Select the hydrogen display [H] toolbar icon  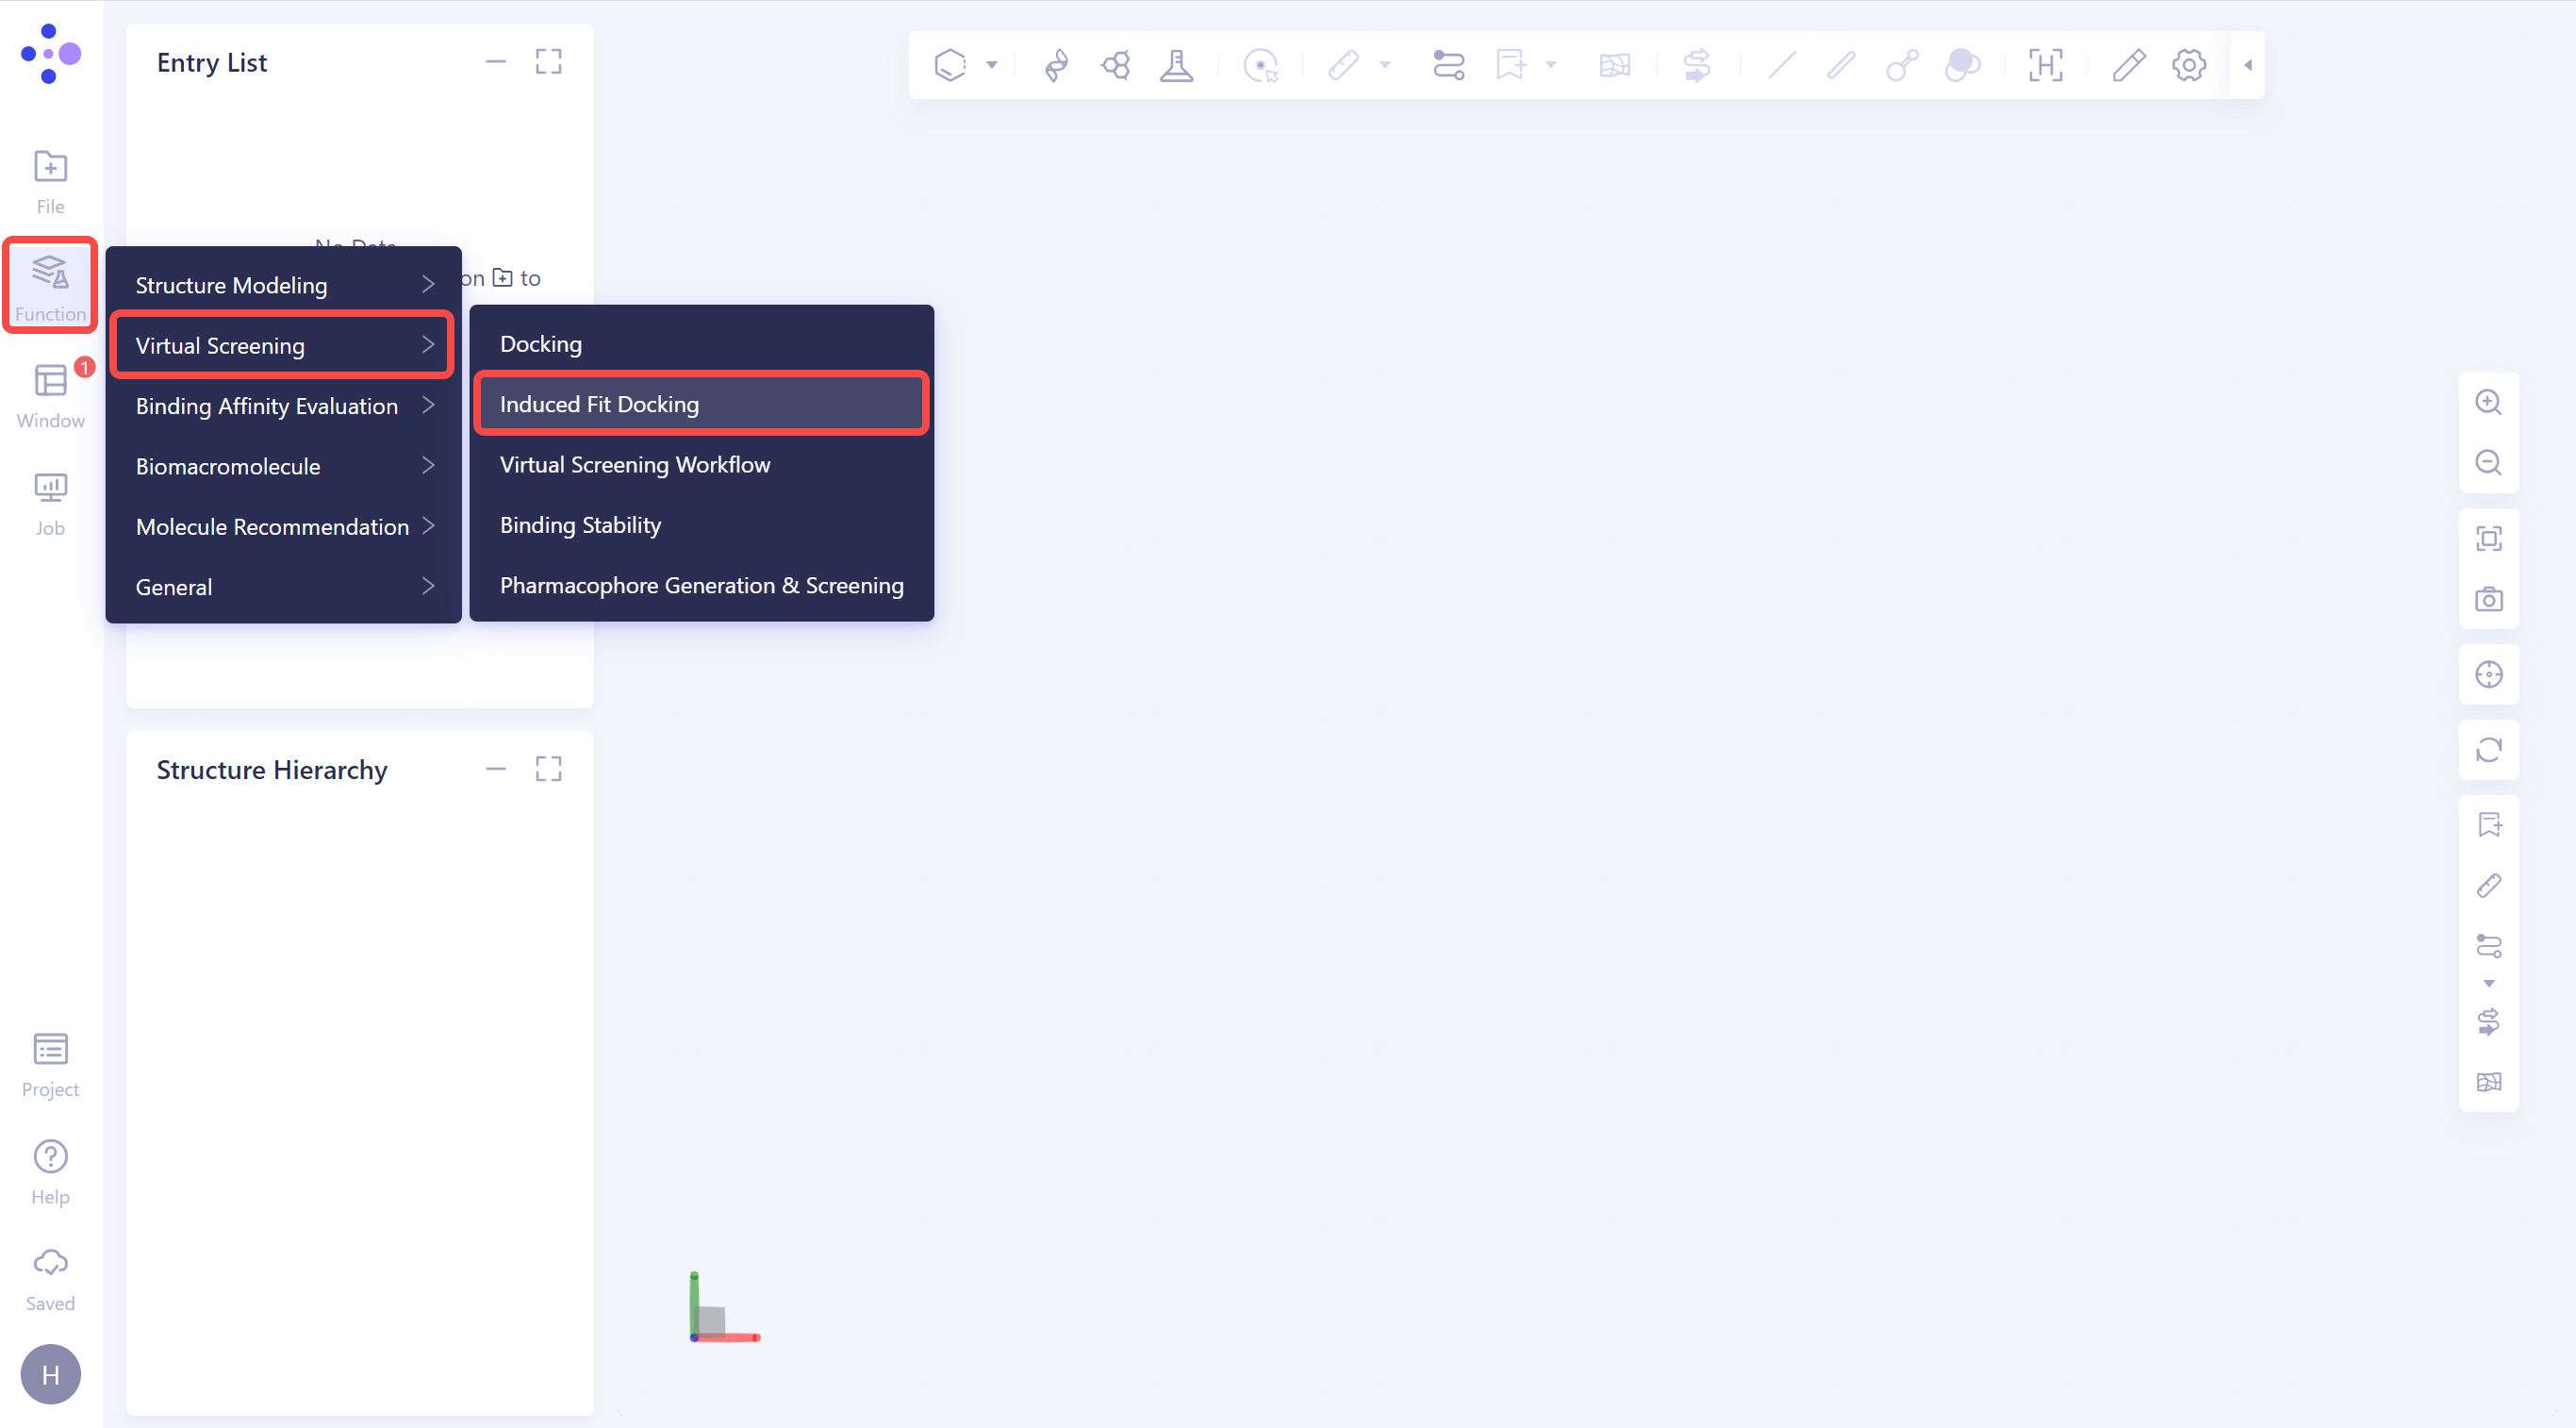(x=2045, y=65)
